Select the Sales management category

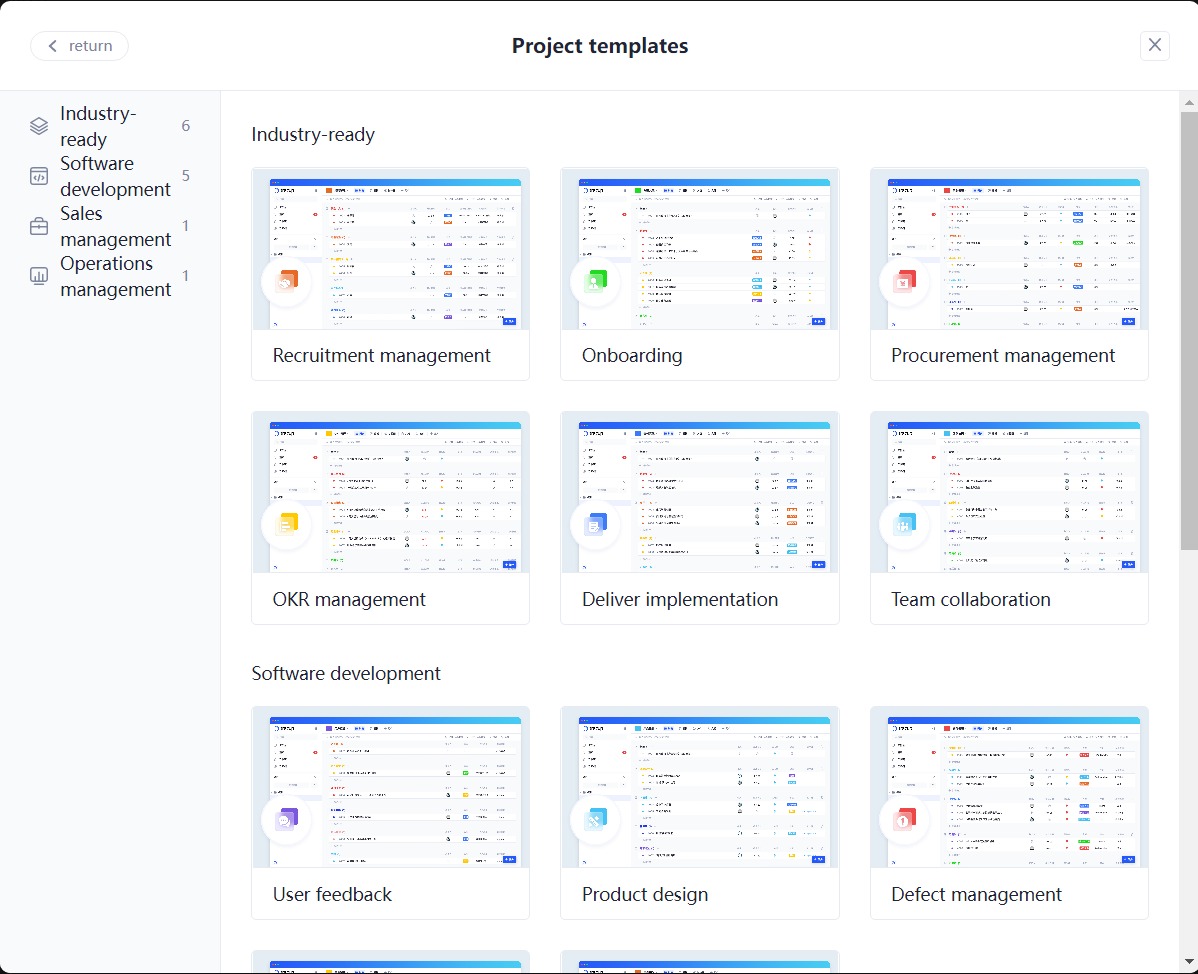click(110, 226)
